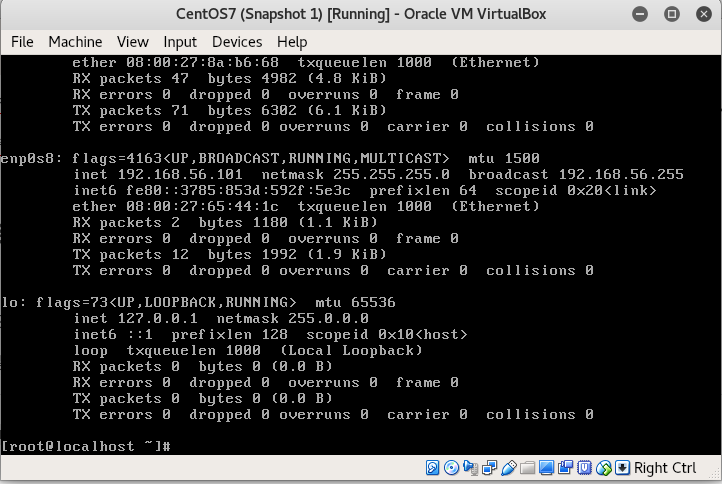This screenshot has height=484, width=722.
Task: Click the hard disk activity status icon
Action: tap(432, 468)
